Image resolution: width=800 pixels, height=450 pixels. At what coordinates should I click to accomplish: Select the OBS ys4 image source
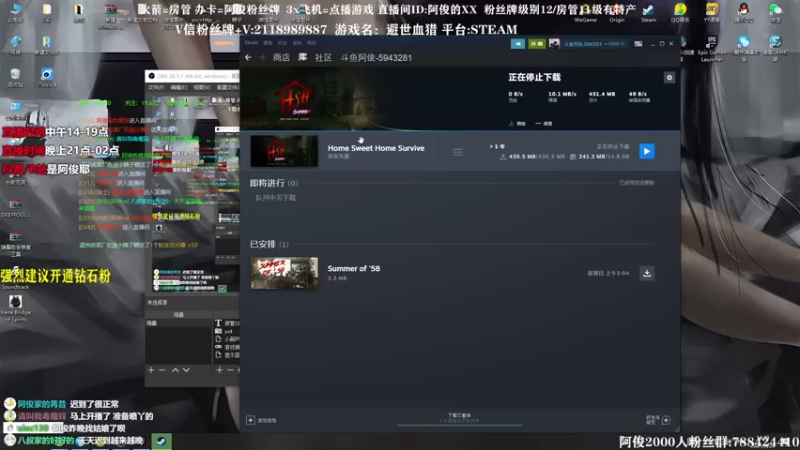[x=227, y=332]
